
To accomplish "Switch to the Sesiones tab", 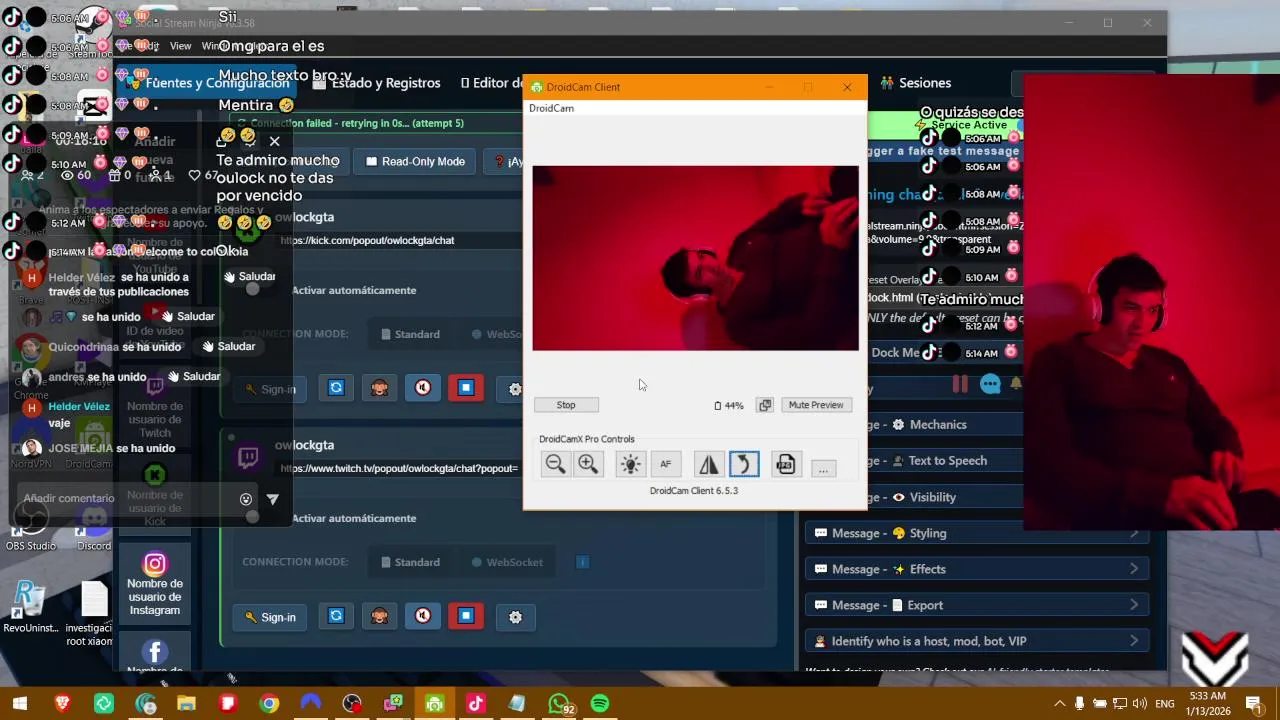I will pyautogui.click(x=916, y=83).
